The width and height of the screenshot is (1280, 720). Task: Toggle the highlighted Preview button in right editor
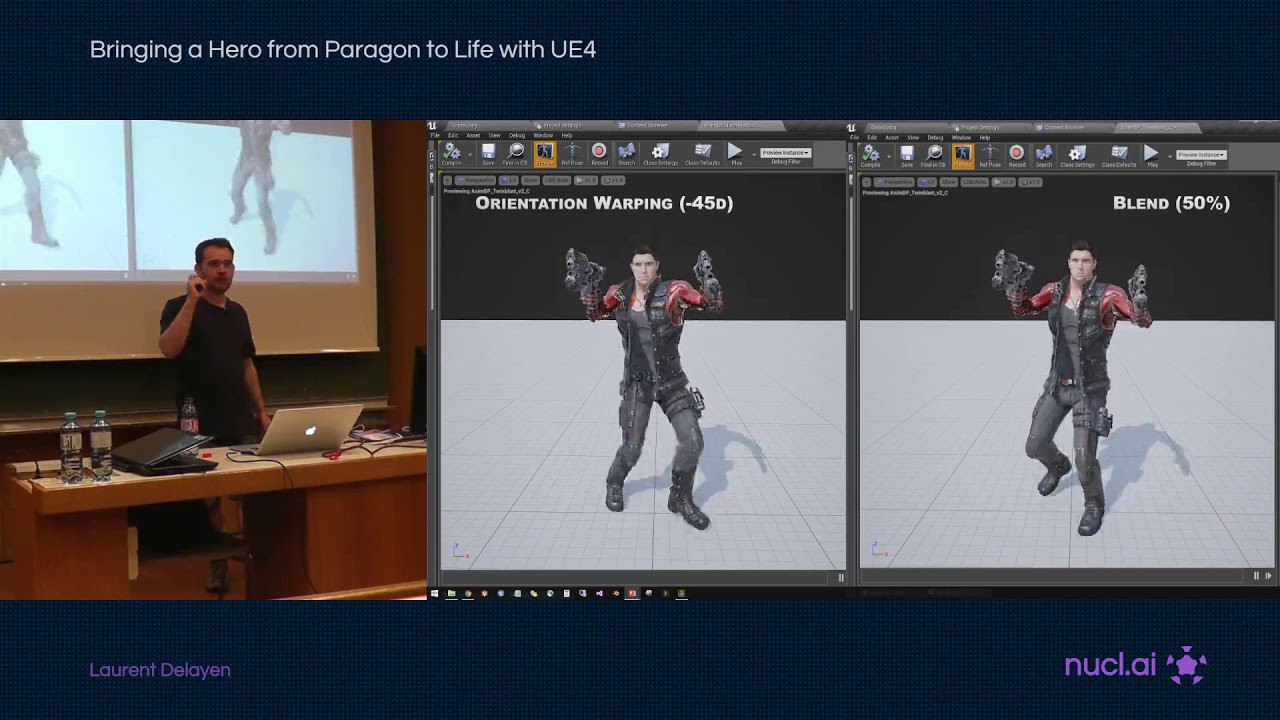[x=963, y=156]
